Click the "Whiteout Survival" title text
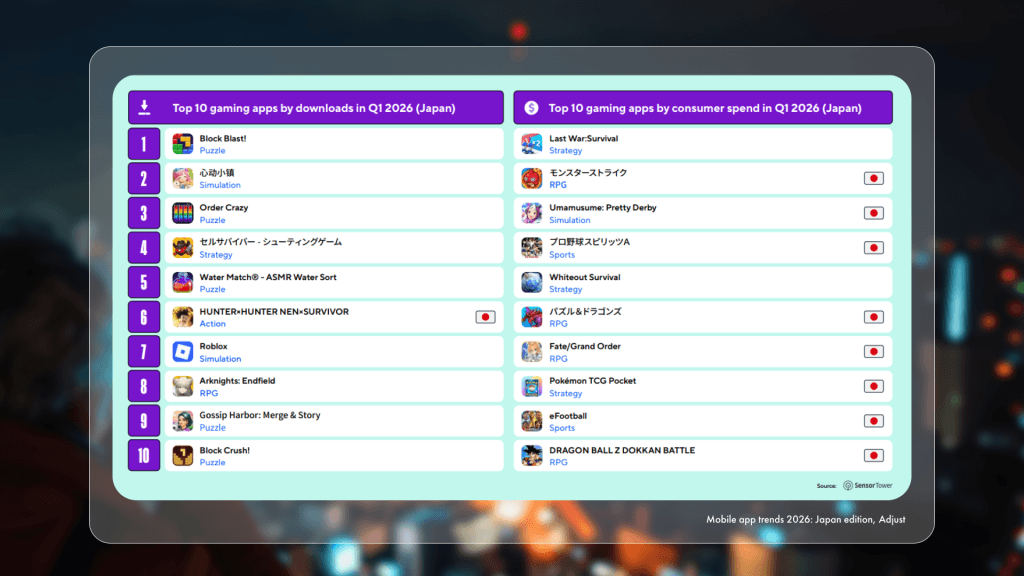 [584, 277]
